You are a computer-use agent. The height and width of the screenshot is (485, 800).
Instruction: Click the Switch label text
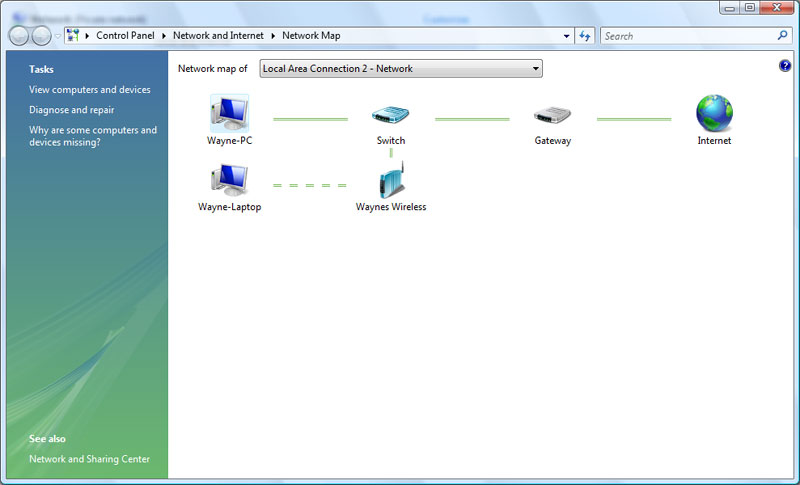tap(391, 140)
